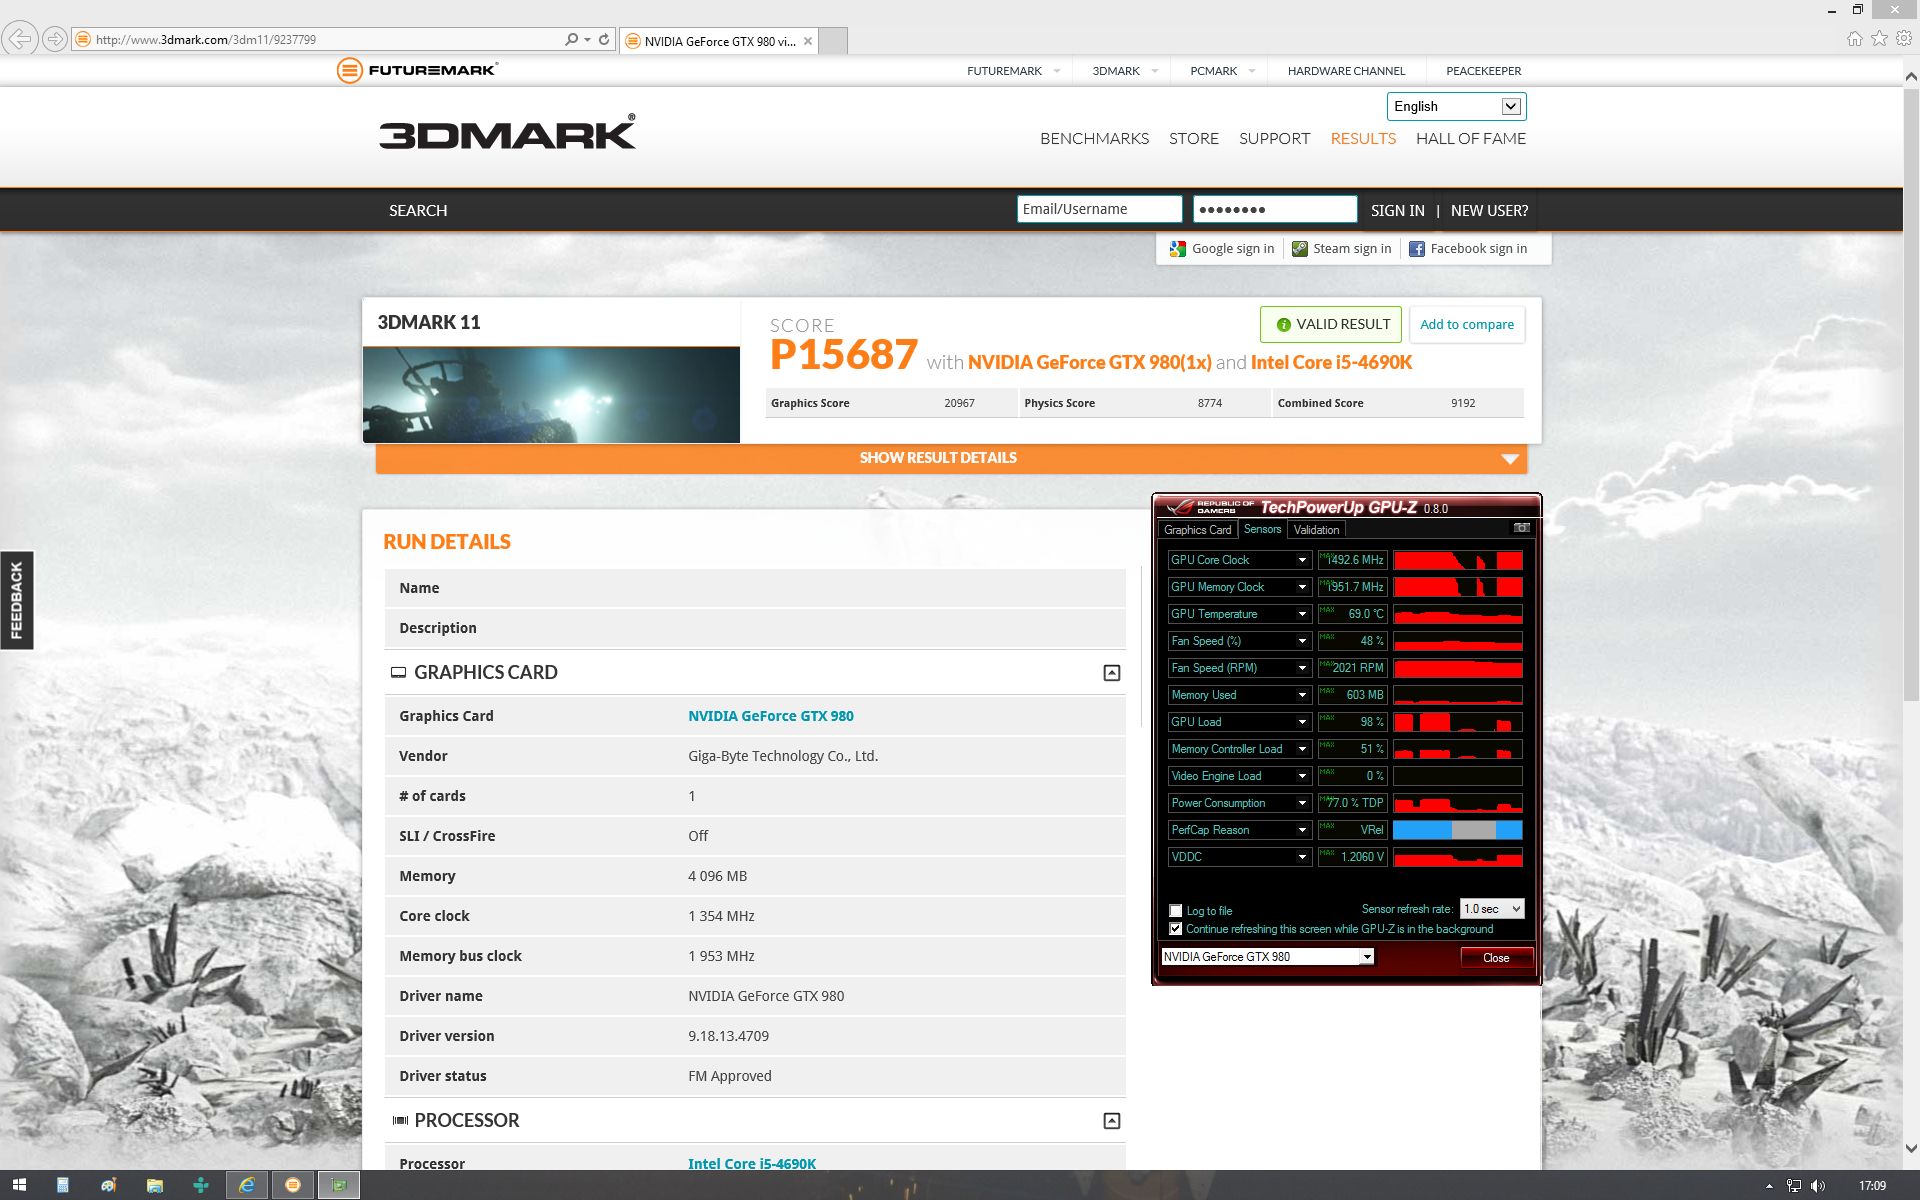
Task: Expand Show Result Details bar
Action: click(951, 458)
